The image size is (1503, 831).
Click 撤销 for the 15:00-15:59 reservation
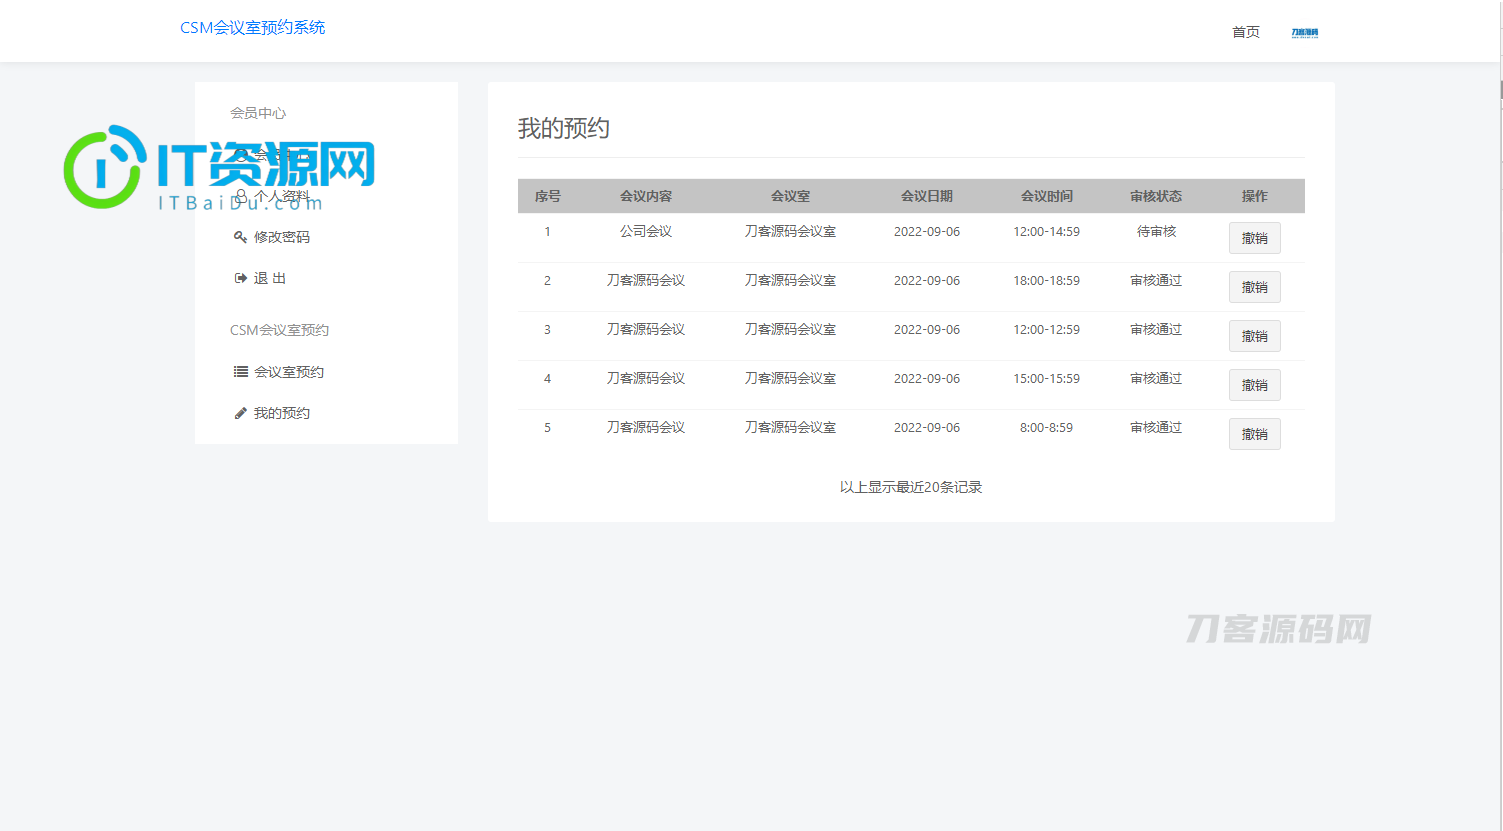tap(1254, 385)
